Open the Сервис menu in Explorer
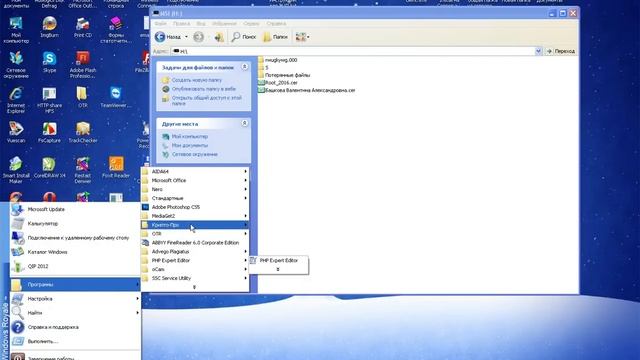This screenshot has width=640, height=360. point(251,24)
